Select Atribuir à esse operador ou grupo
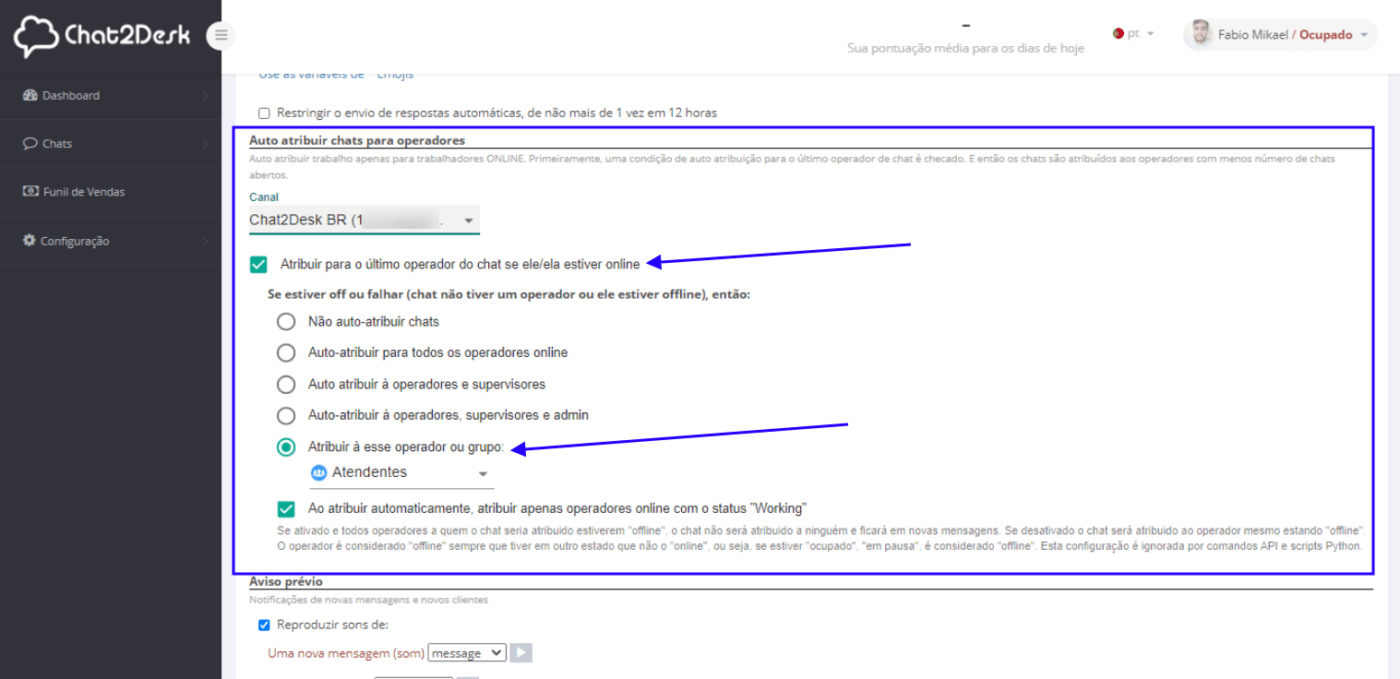Screen dimensions: 1400x679 286,447
